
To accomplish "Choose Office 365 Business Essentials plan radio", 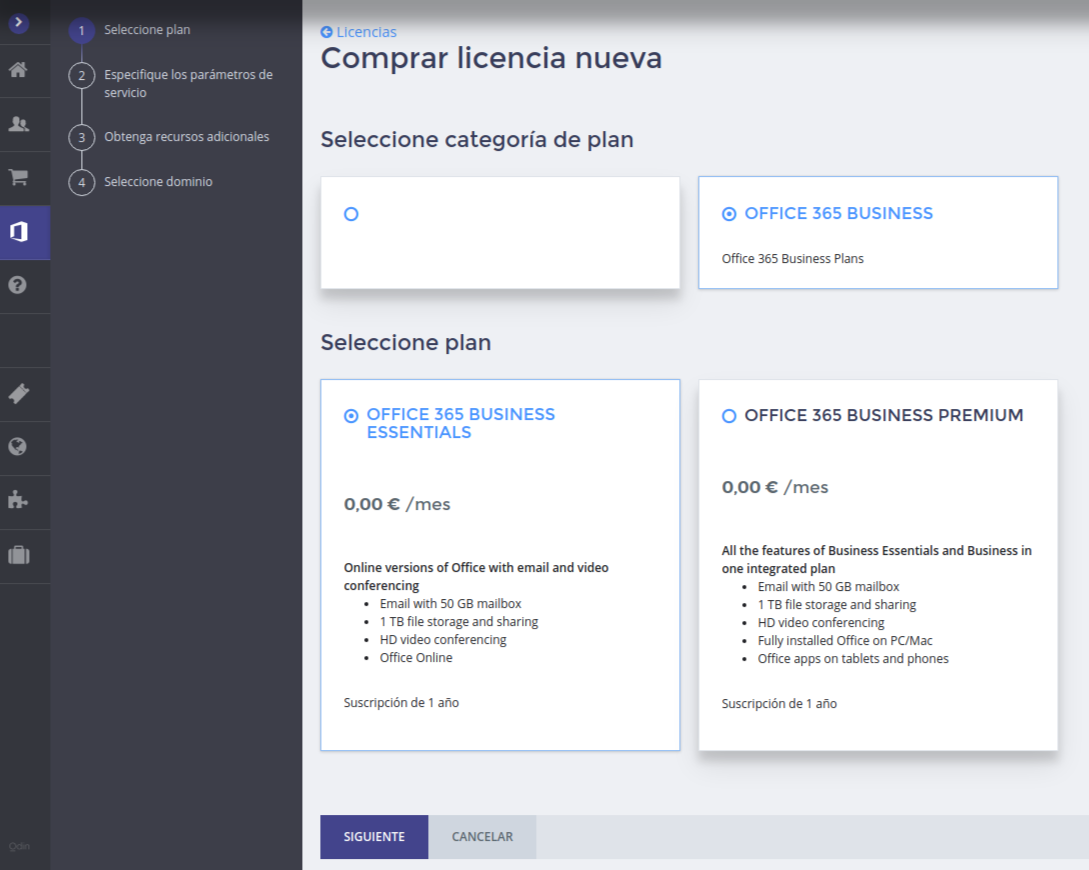I will (x=351, y=416).
